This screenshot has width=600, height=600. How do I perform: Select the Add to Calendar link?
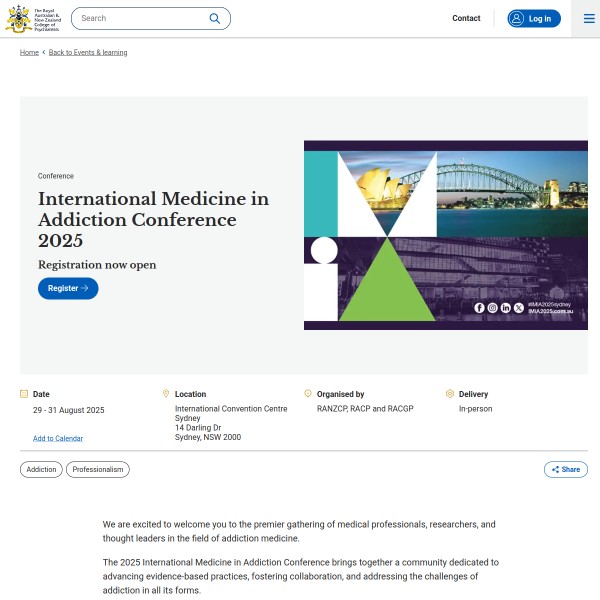pos(58,438)
